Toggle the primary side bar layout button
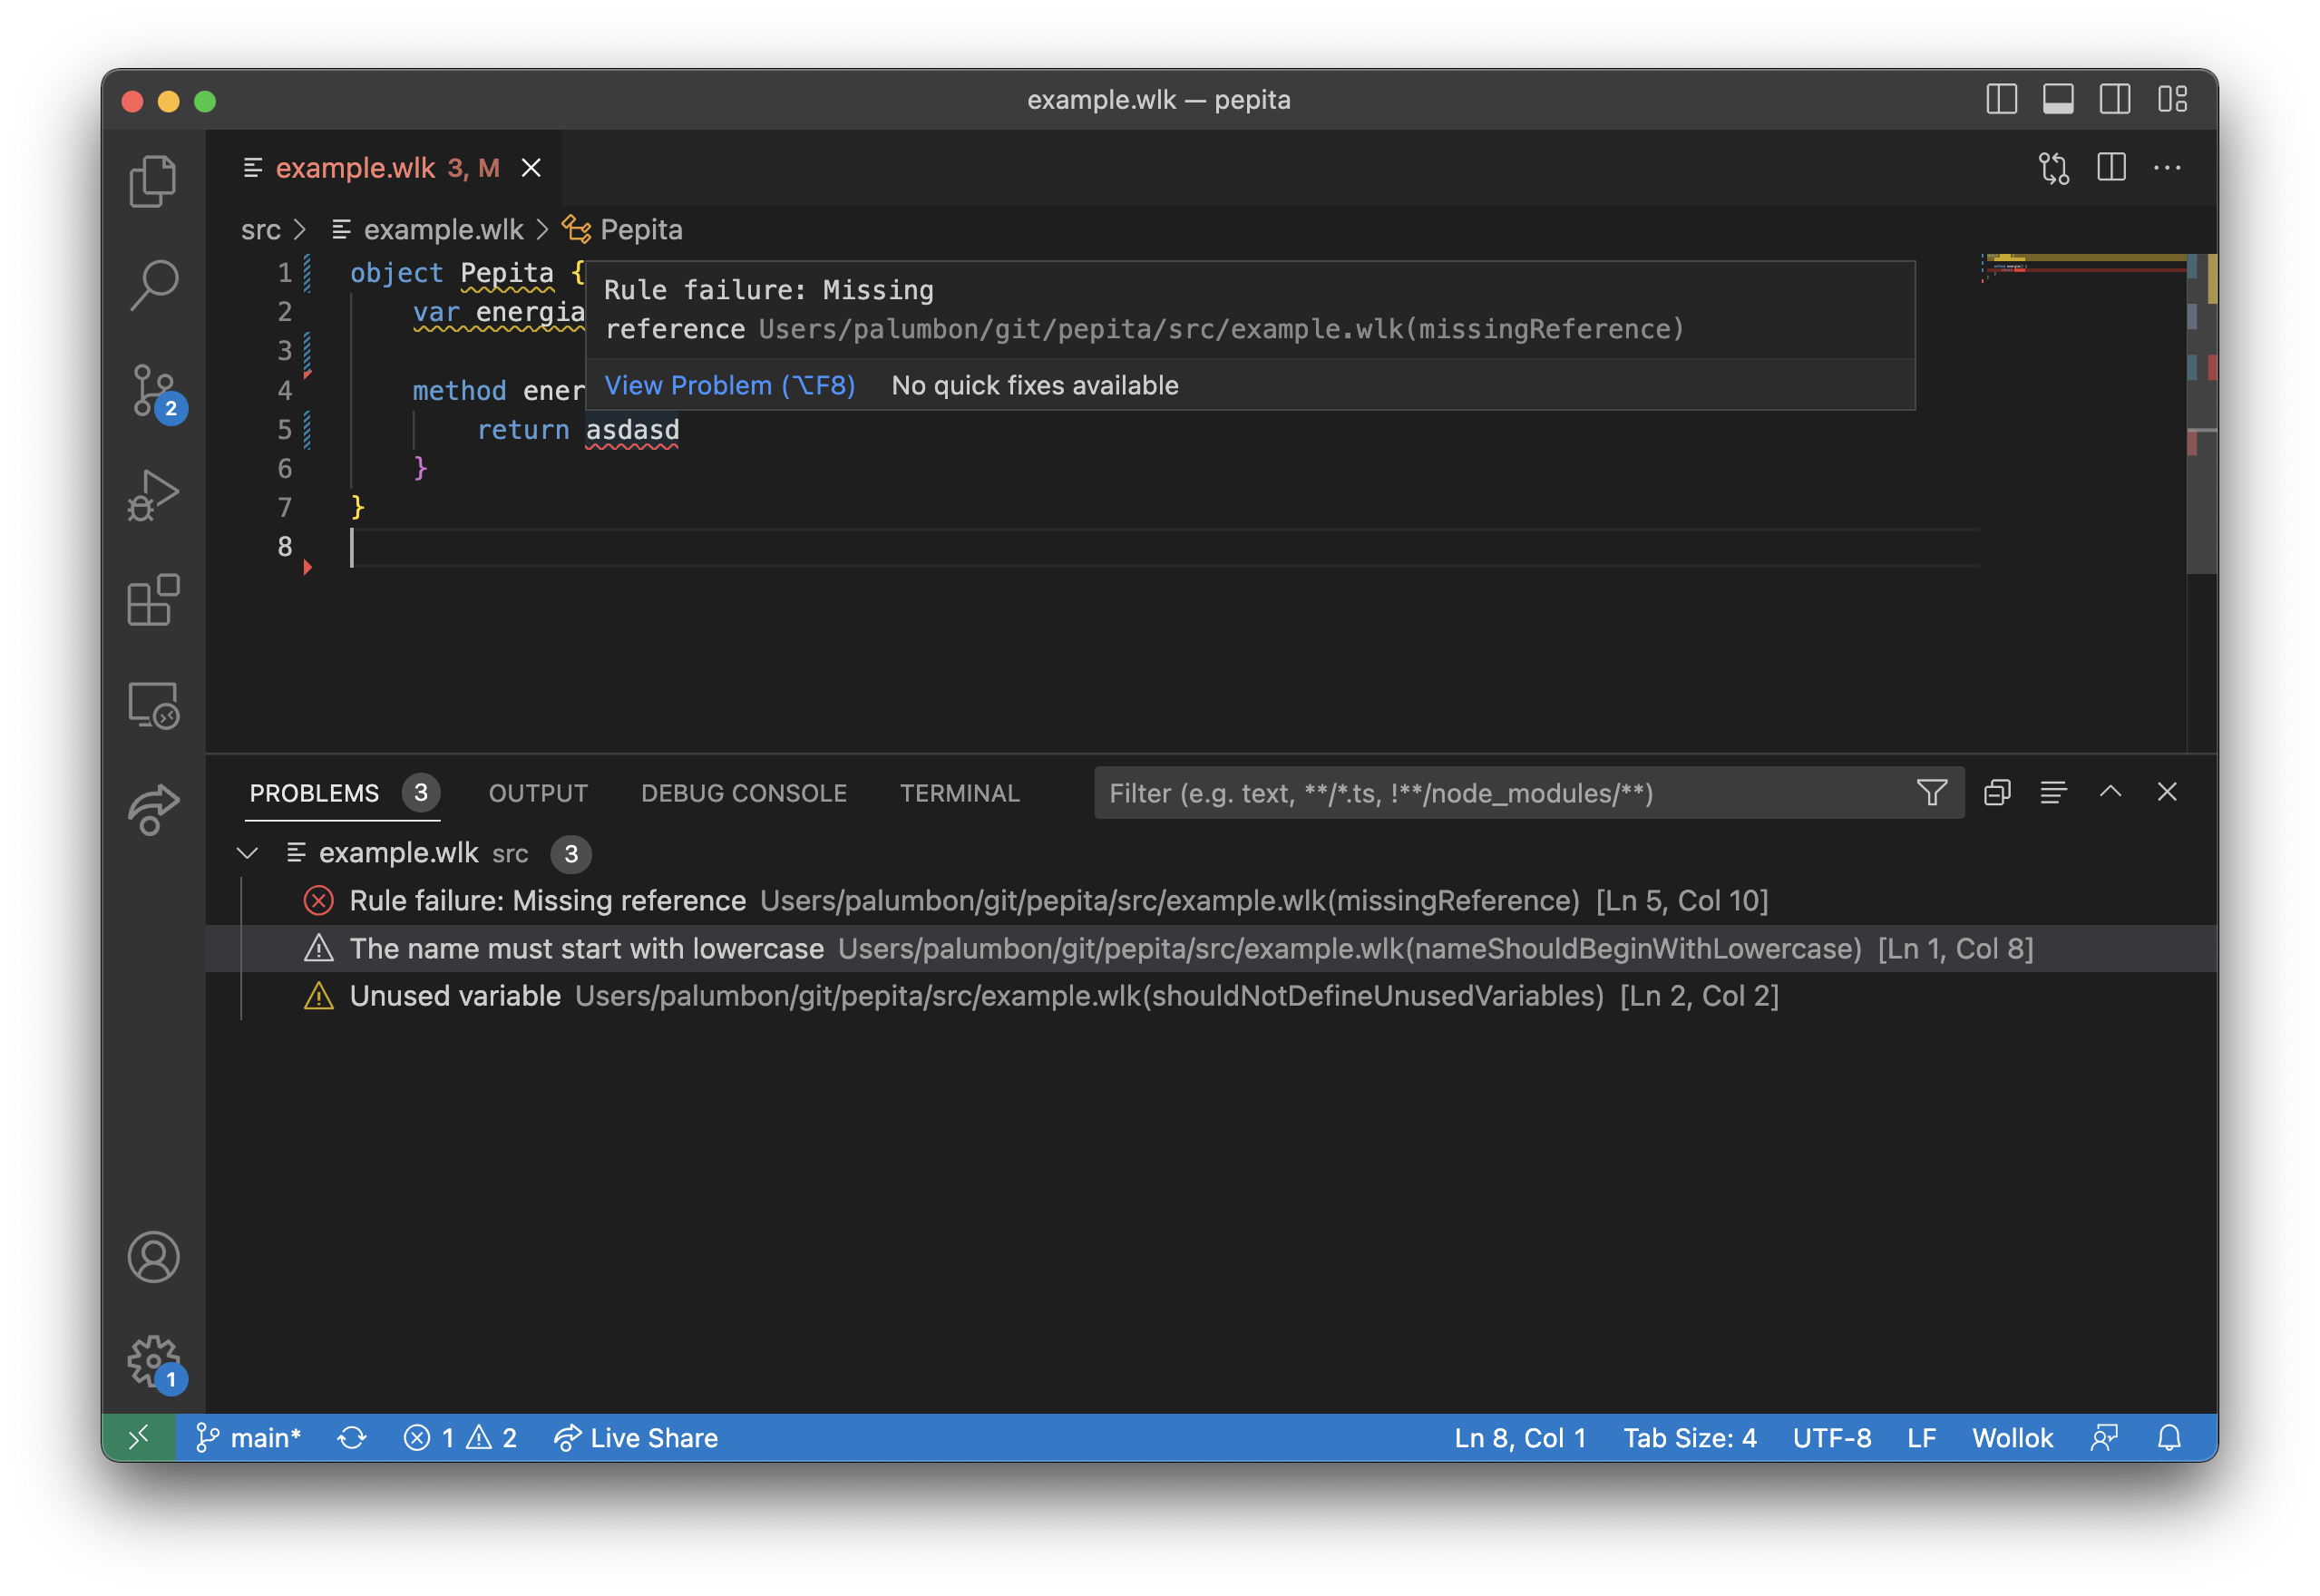The width and height of the screenshot is (2320, 1596). pos(2001,100)
